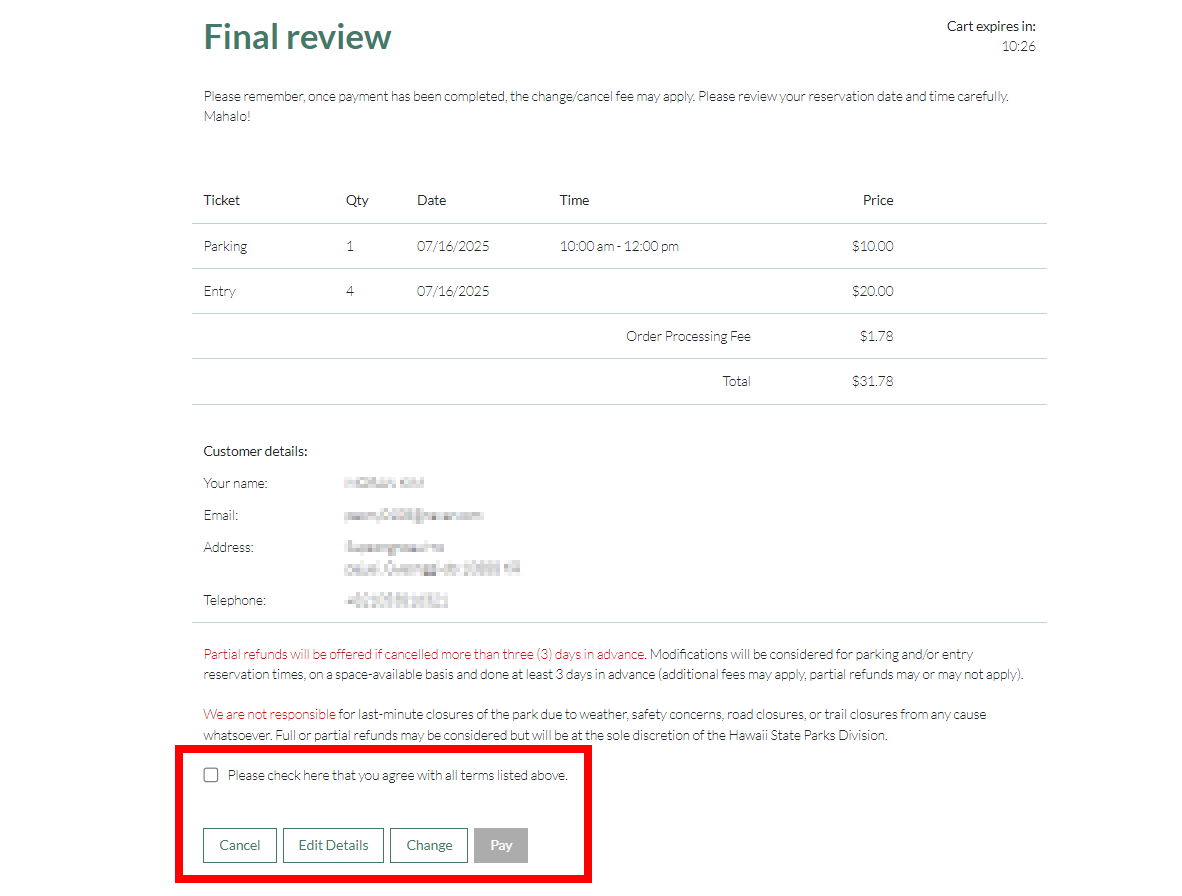Open Edit Details button
The height and width of the screenshot is (896, 1182).
[333, 846]
